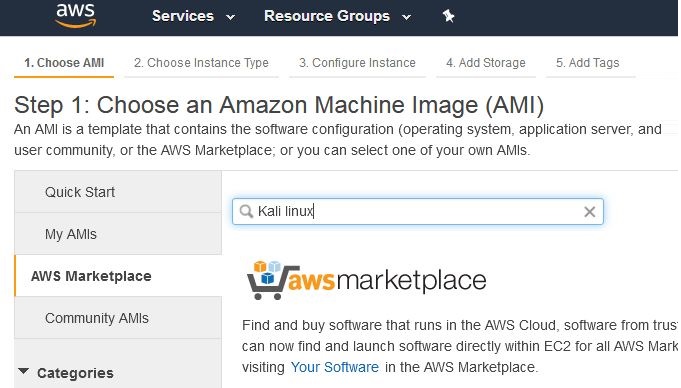
Task: Open Community AMIs in the sidebar
Action: [118, 318]
